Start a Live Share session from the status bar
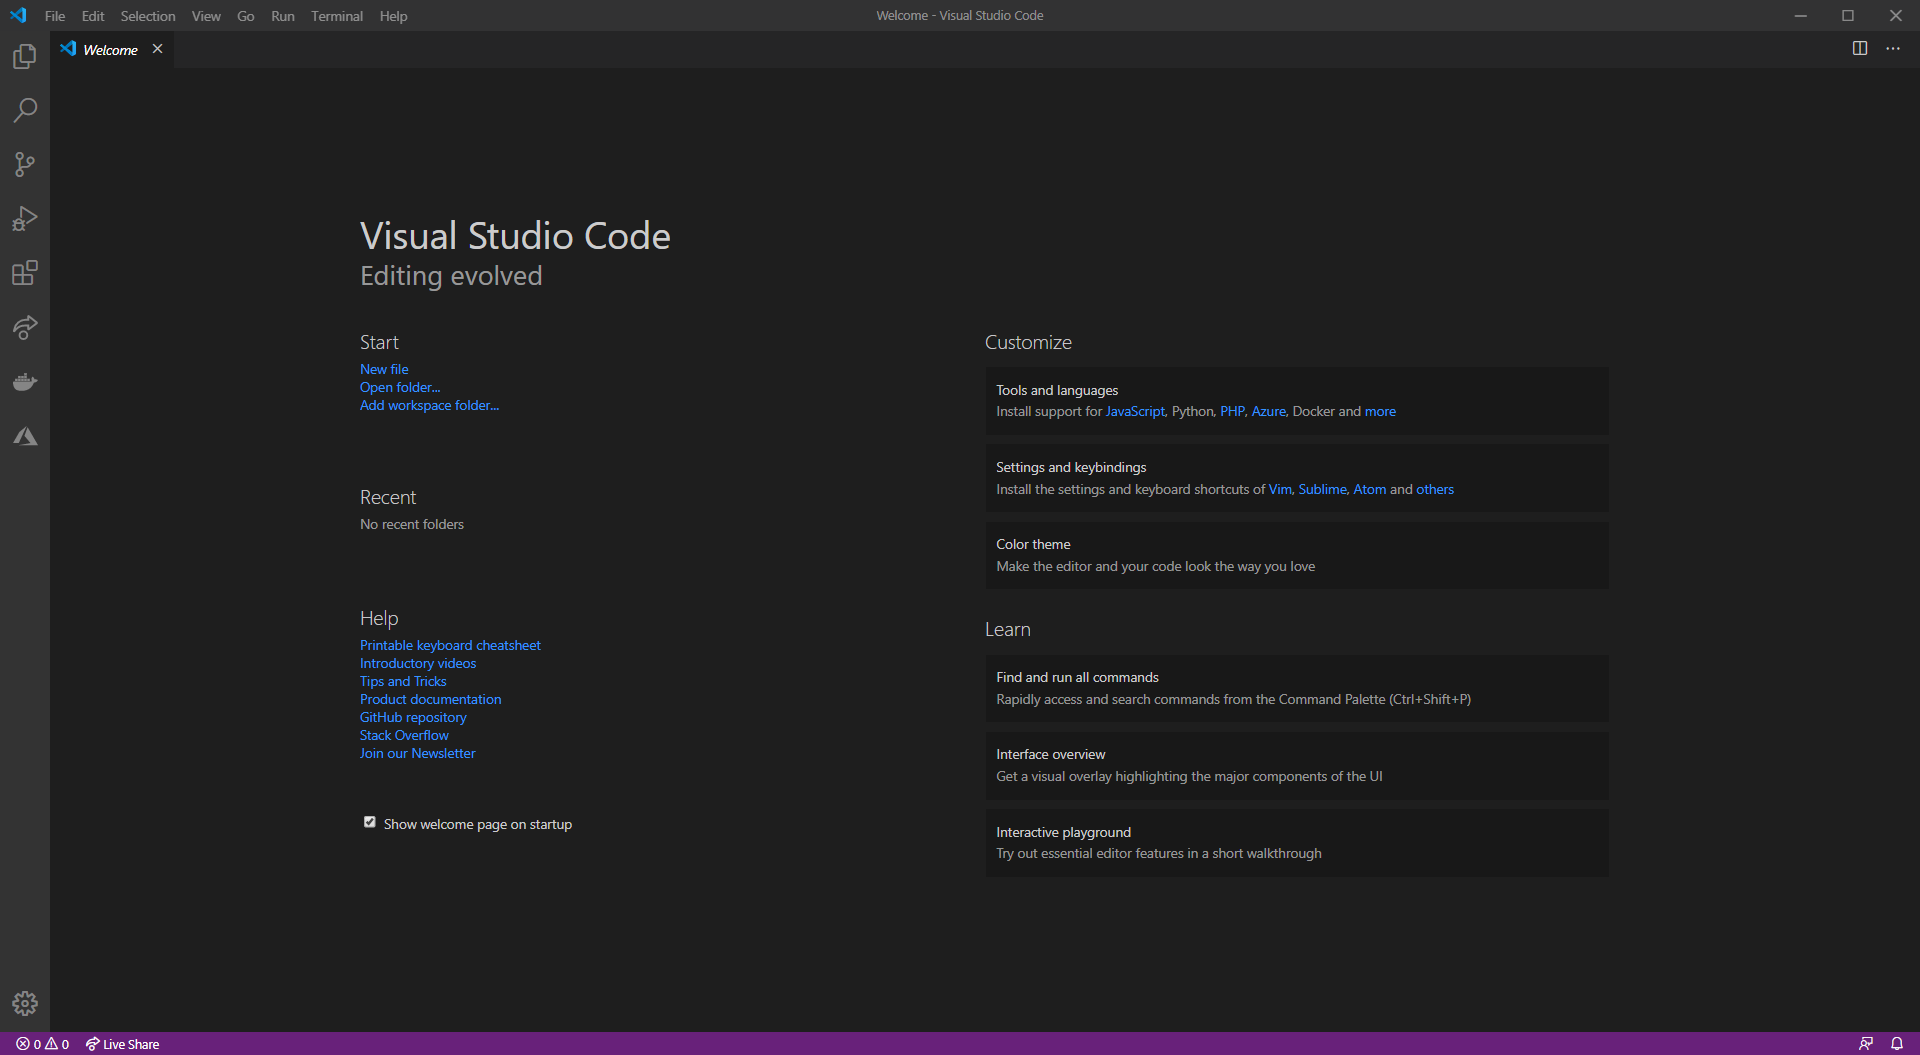 [x=121, y=1043]
